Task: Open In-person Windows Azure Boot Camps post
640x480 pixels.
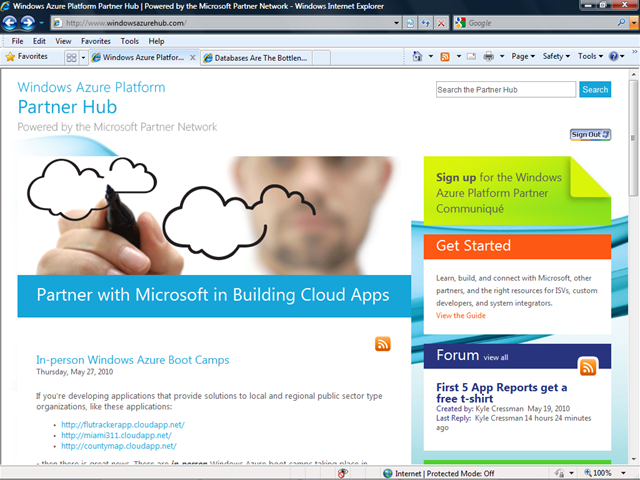Action: point(133,360)
